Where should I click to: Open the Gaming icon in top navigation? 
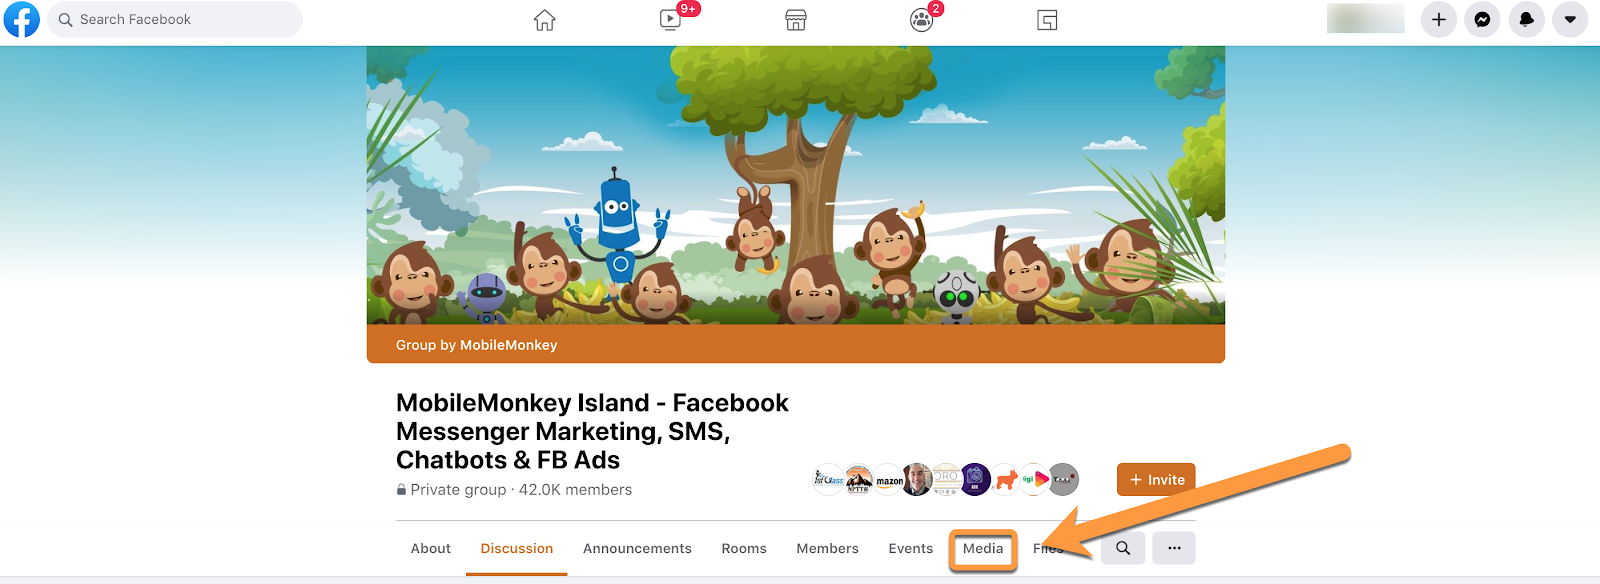[1047, 20]
